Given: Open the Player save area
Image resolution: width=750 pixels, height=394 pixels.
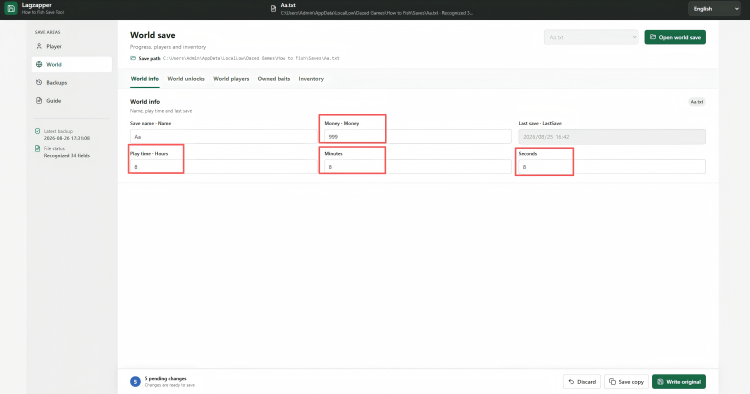Looking at the screenshot, I should coord(72,46).
